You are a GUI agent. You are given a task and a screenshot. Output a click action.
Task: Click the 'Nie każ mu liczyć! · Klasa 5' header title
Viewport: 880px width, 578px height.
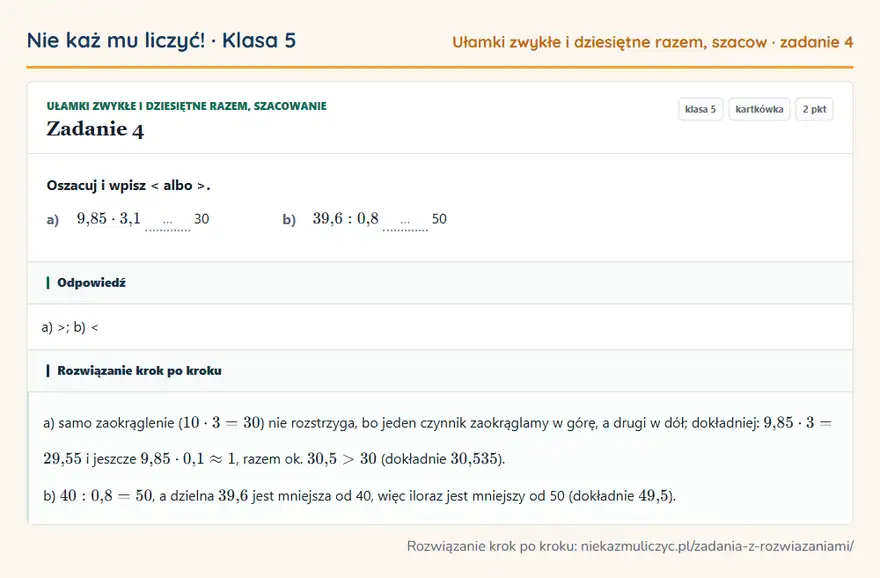[161, 40]
